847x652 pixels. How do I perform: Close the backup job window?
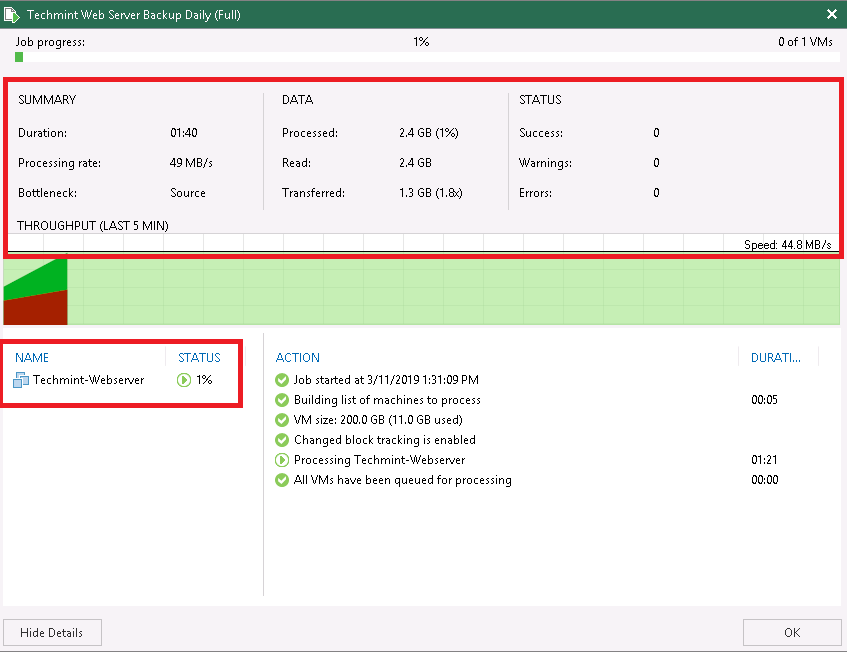click(831, 14)
